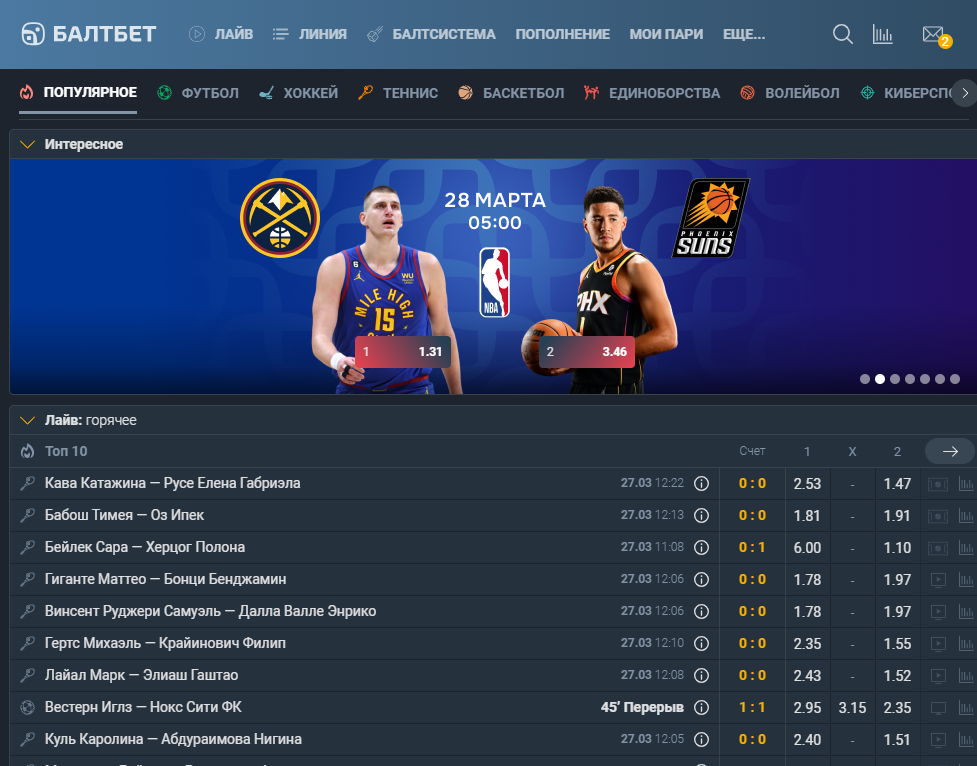Open info icon for Вестерн Иглз match
Image resolution: width=977 pixels, height=766 pixels.
tap(702, 707)
